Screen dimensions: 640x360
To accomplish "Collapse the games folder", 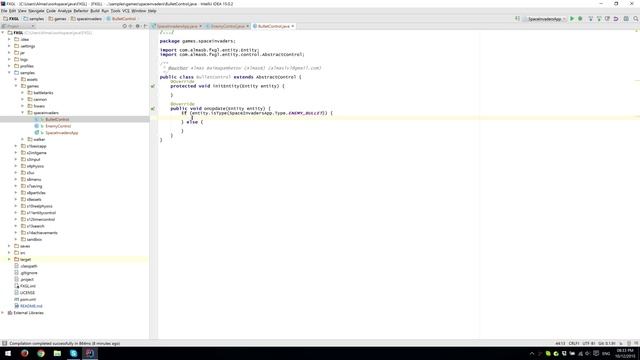I will click(16, 86).
